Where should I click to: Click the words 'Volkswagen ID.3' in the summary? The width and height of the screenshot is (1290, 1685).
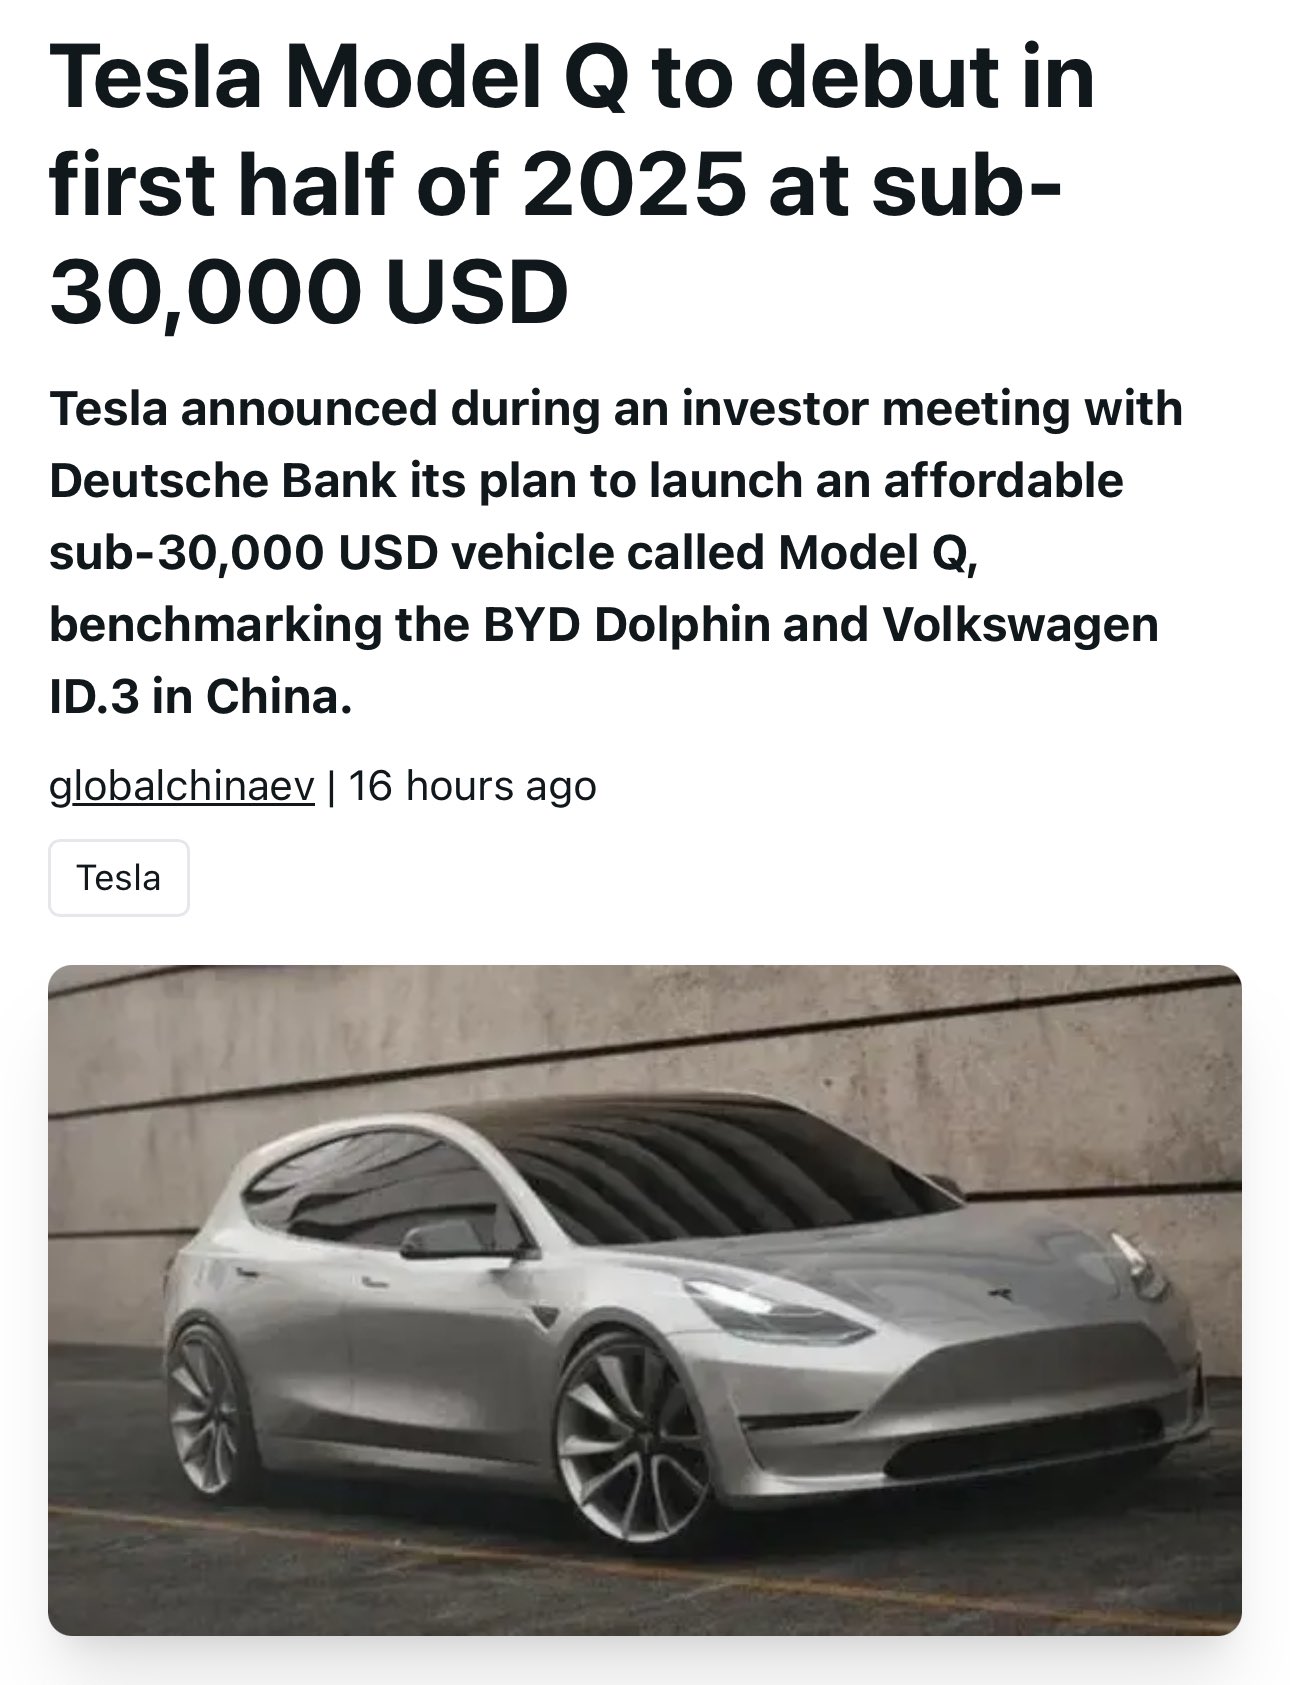[x=604, y=660]
